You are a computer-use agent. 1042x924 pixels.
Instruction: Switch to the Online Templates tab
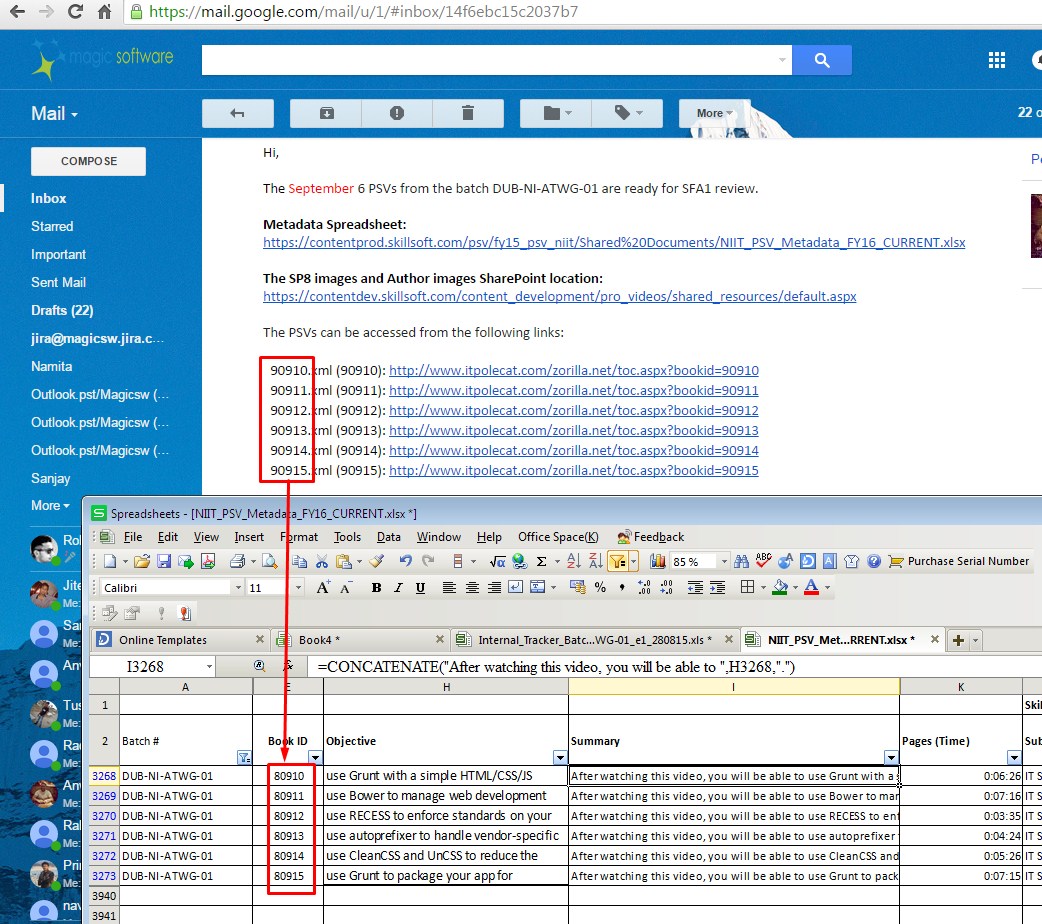[x=180, y=639]
